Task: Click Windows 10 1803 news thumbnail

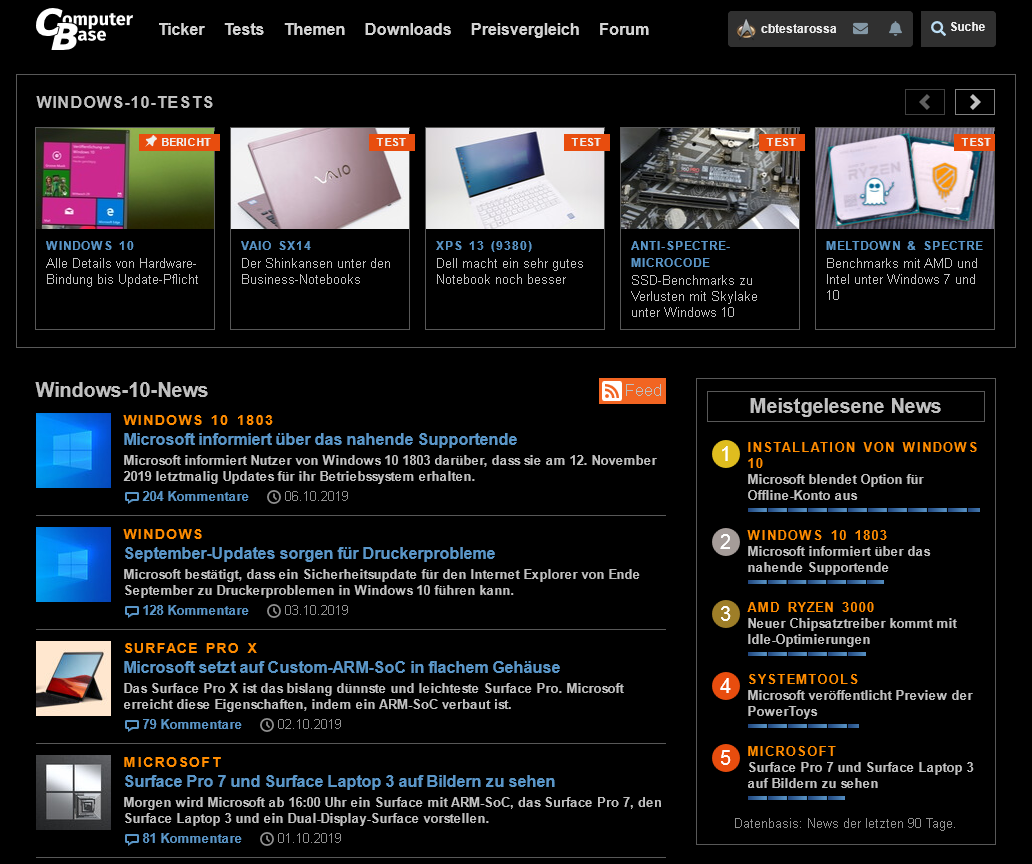Action: (x=73, y=451)
